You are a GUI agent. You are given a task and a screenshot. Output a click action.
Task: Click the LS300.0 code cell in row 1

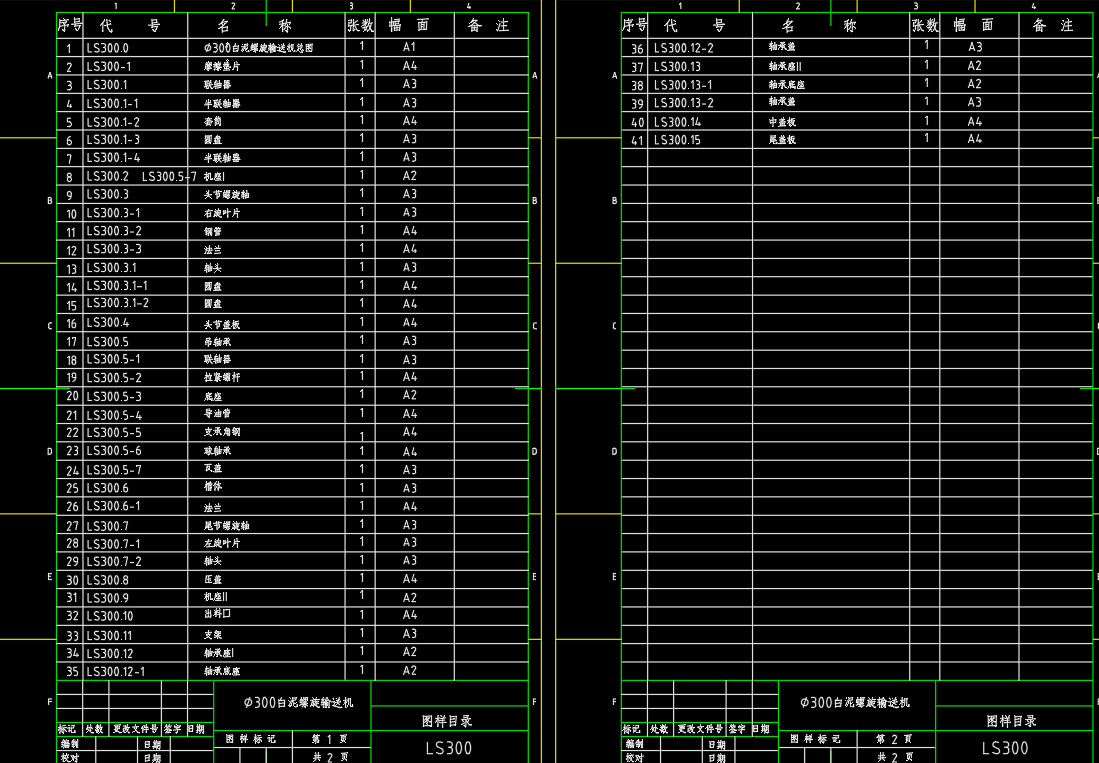107,48
